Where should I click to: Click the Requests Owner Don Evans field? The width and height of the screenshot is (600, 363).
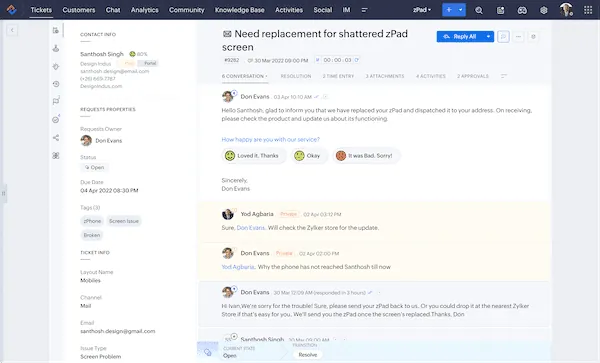(x=101, y=140)
